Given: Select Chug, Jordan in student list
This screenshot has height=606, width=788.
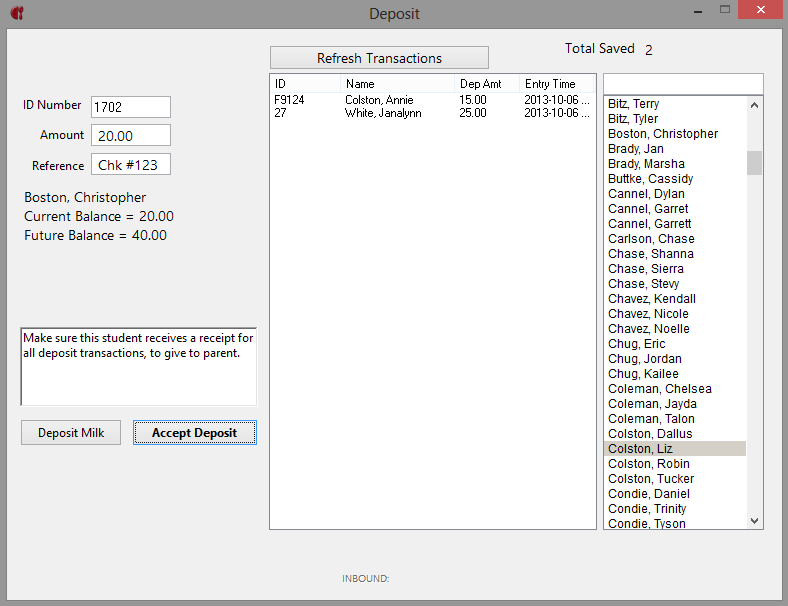Looking at the screenshot, I should click(674, 359).
